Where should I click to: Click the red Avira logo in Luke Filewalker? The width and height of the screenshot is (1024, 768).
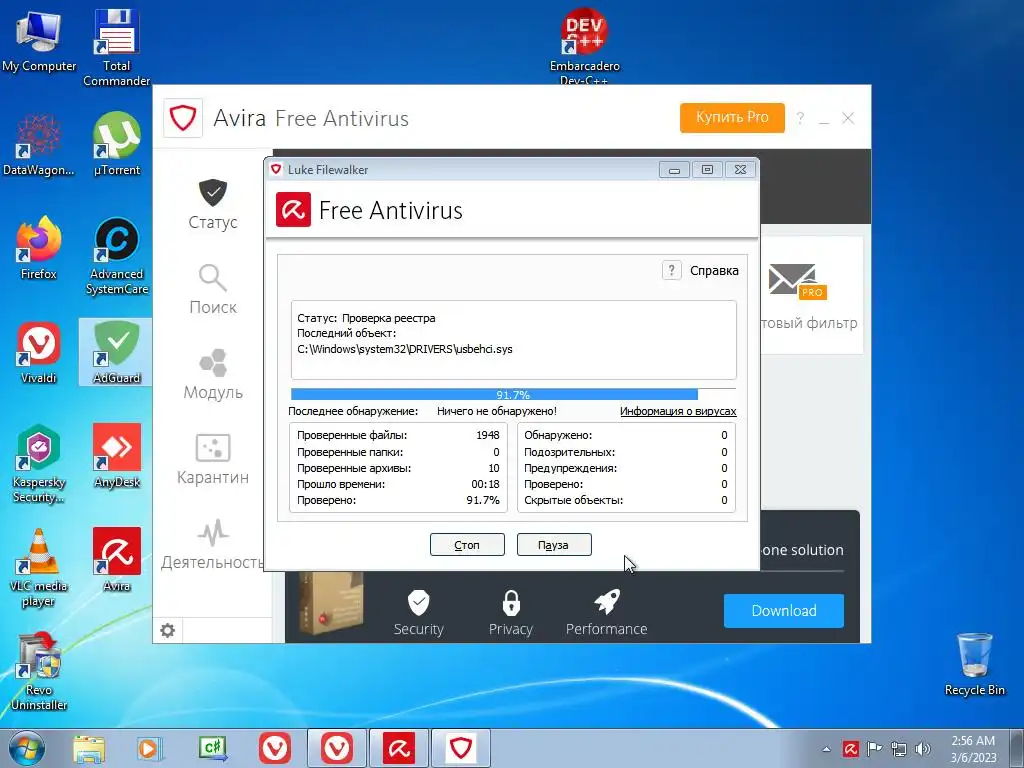pos(293,210)
